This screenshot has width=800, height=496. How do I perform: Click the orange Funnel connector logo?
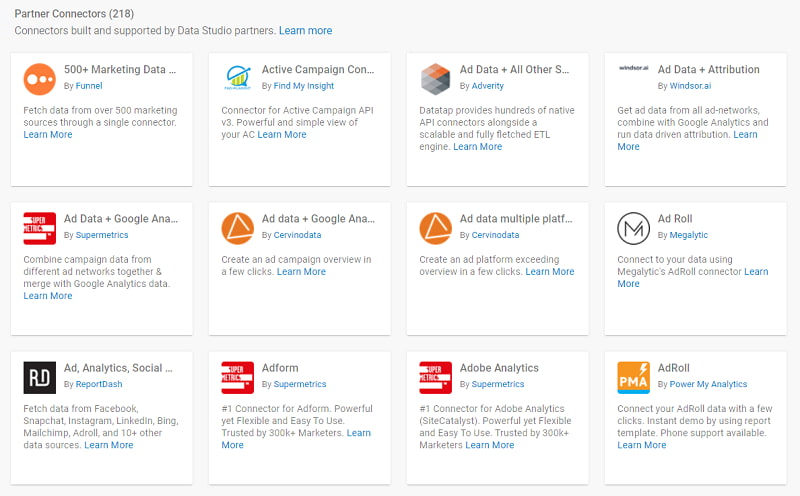coord(39,79)
